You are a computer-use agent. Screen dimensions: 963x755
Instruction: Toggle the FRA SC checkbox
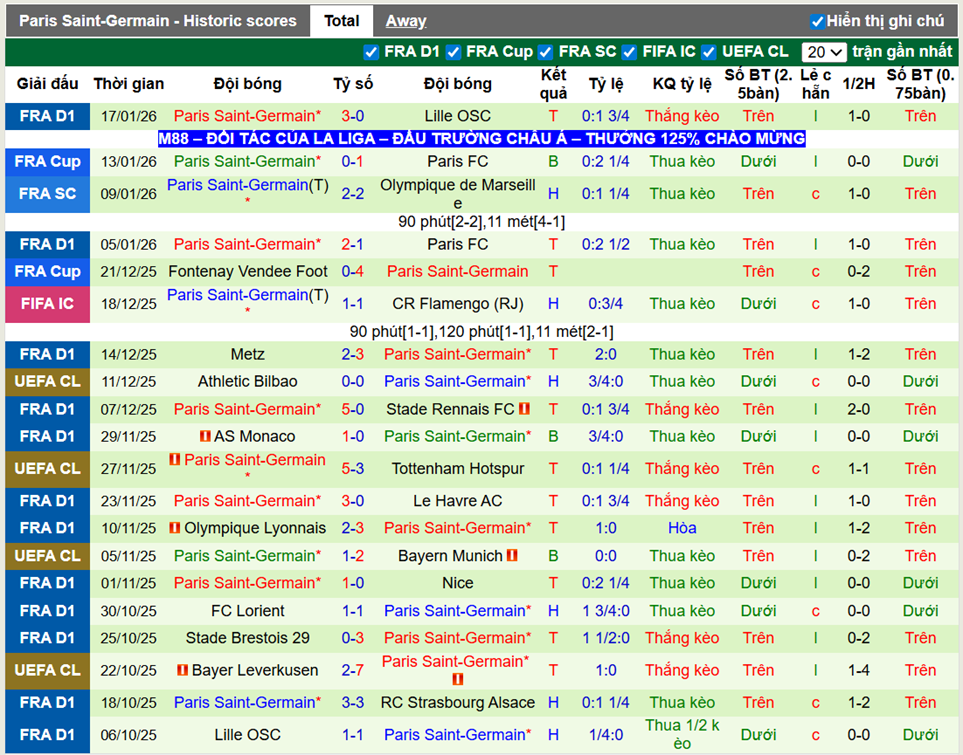pos(545,52)
